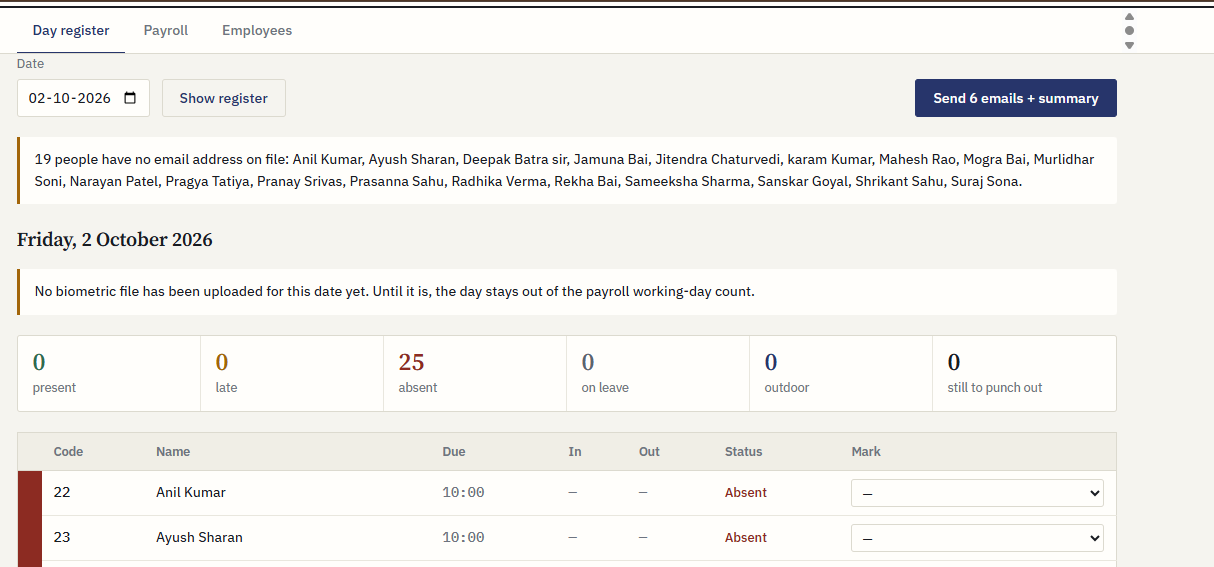The image size is (1214, 567).
Task: Open Mark dropdown for Anil Kumar
Action: [x=977, y=493]
